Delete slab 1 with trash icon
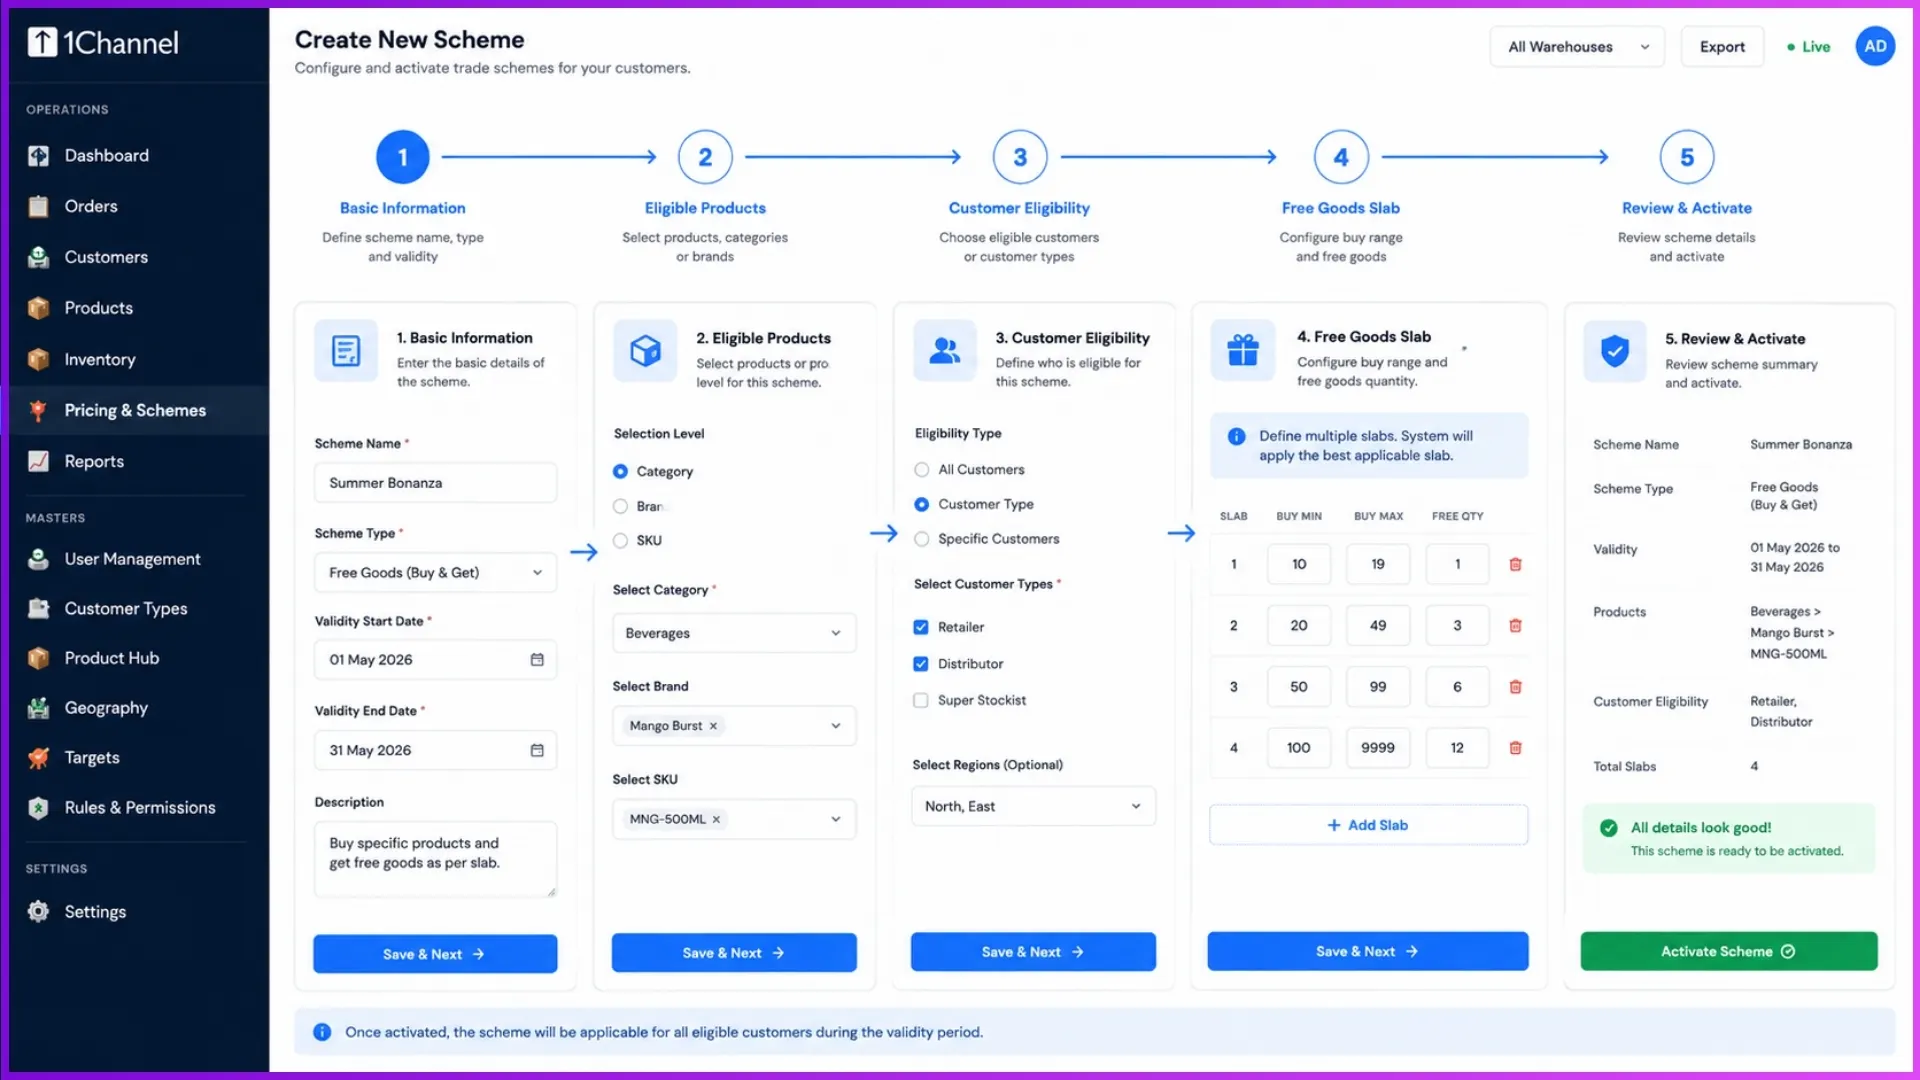The width and height of the screenshot is (1920, 1080). click(x=1515, y=564)
